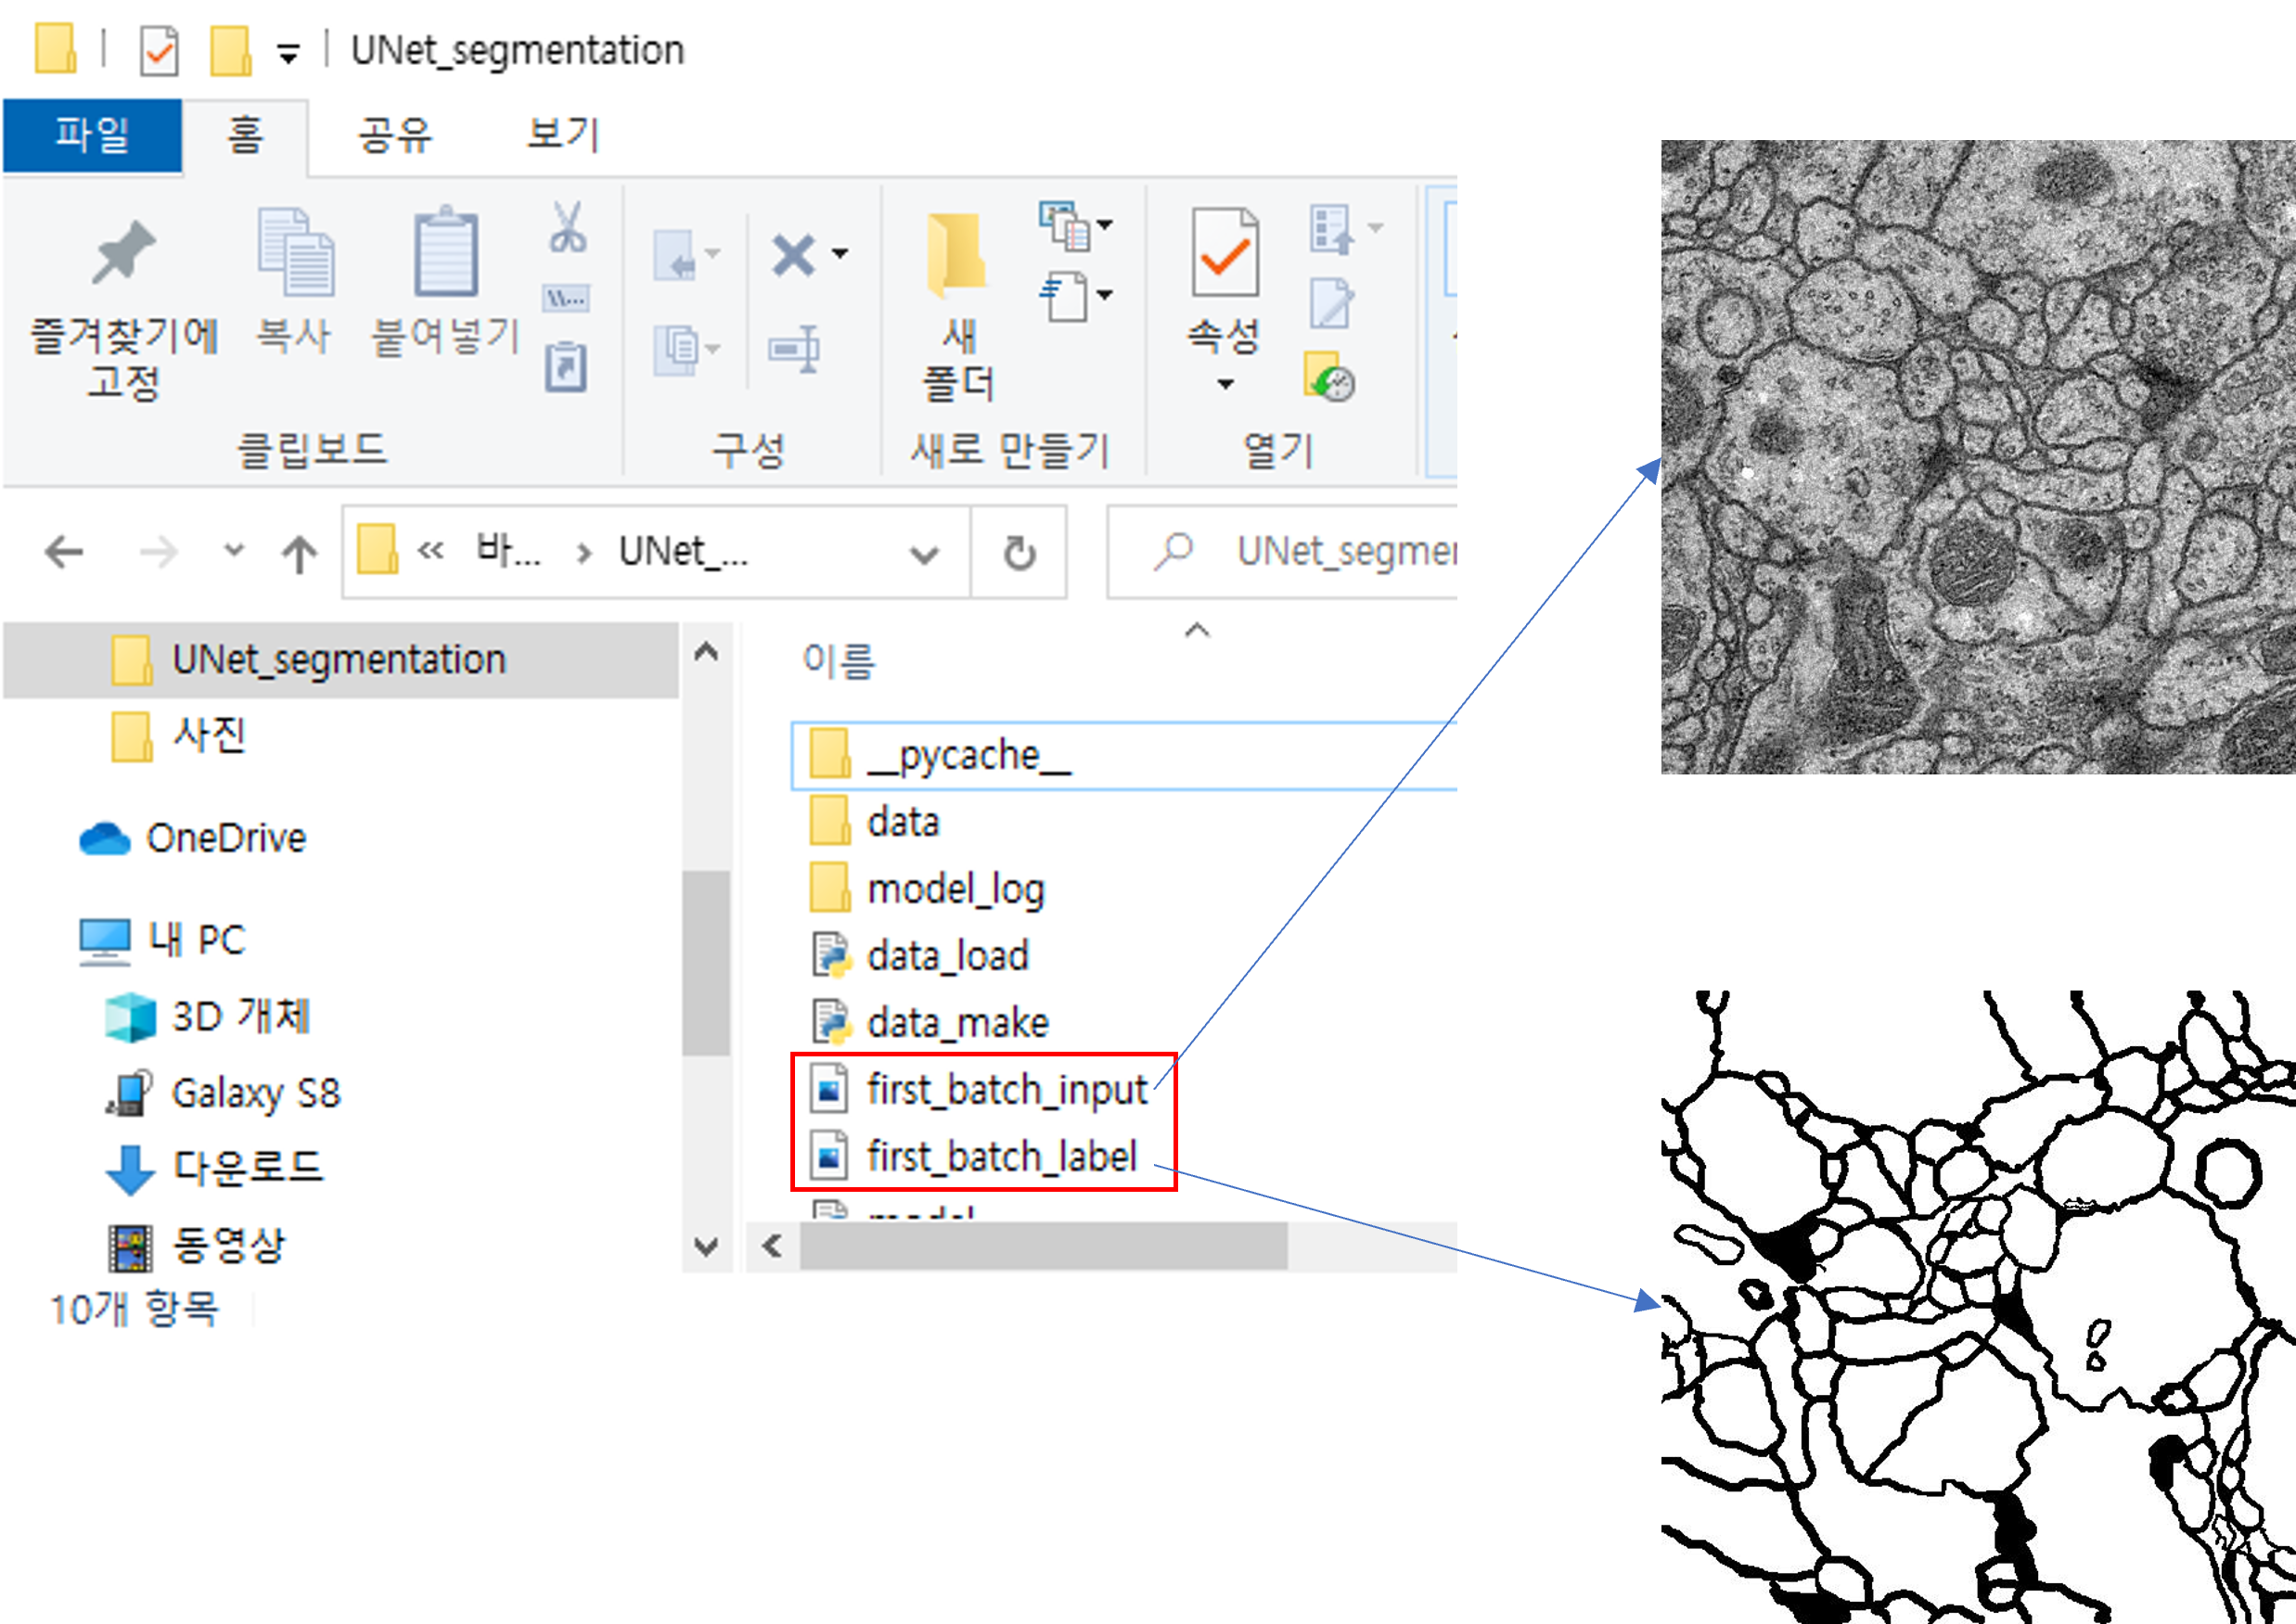Click the Delete X icon
Screen dimensions: 2296x1624
coord(794,254)
